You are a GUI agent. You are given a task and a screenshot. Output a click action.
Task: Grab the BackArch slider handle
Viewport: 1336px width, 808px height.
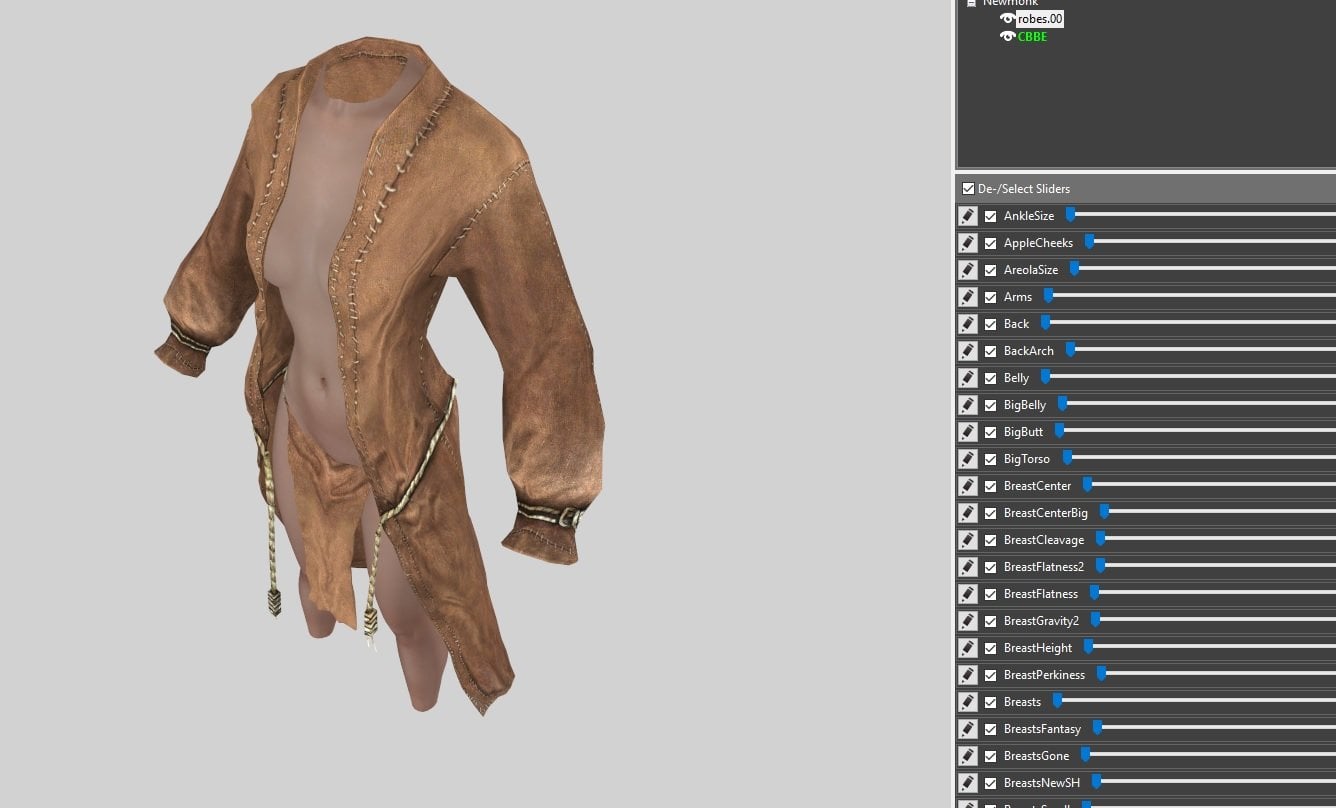click(1070, 349)
